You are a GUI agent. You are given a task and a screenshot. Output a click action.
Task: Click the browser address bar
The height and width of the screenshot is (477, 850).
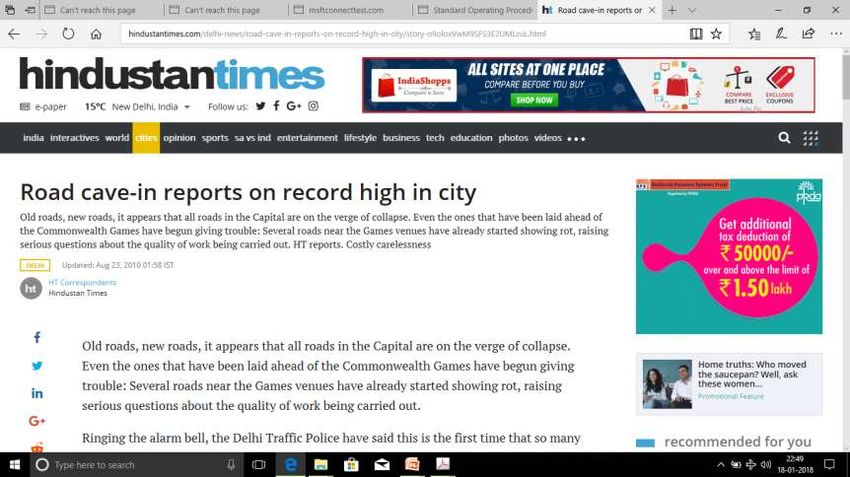click(401, 34)
